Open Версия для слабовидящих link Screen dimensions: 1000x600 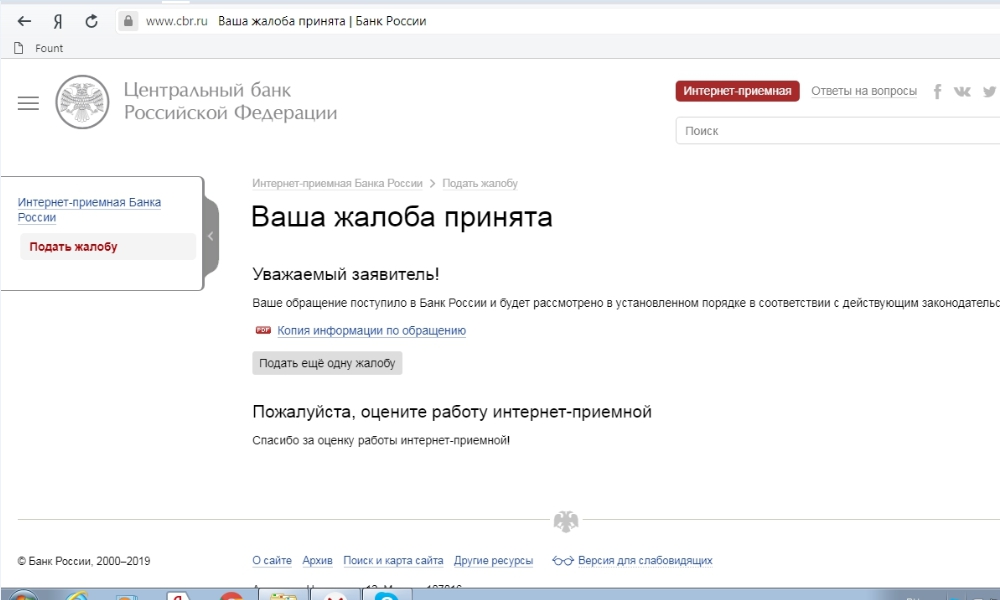[x=645, y=560]
